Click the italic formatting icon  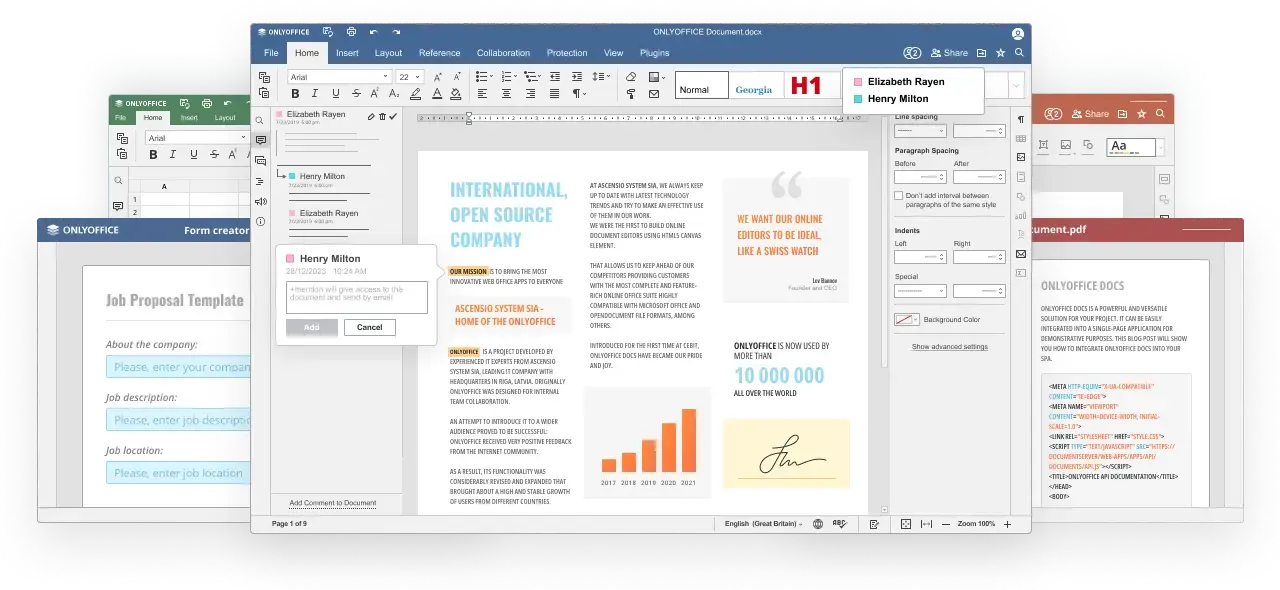(315, 94)
